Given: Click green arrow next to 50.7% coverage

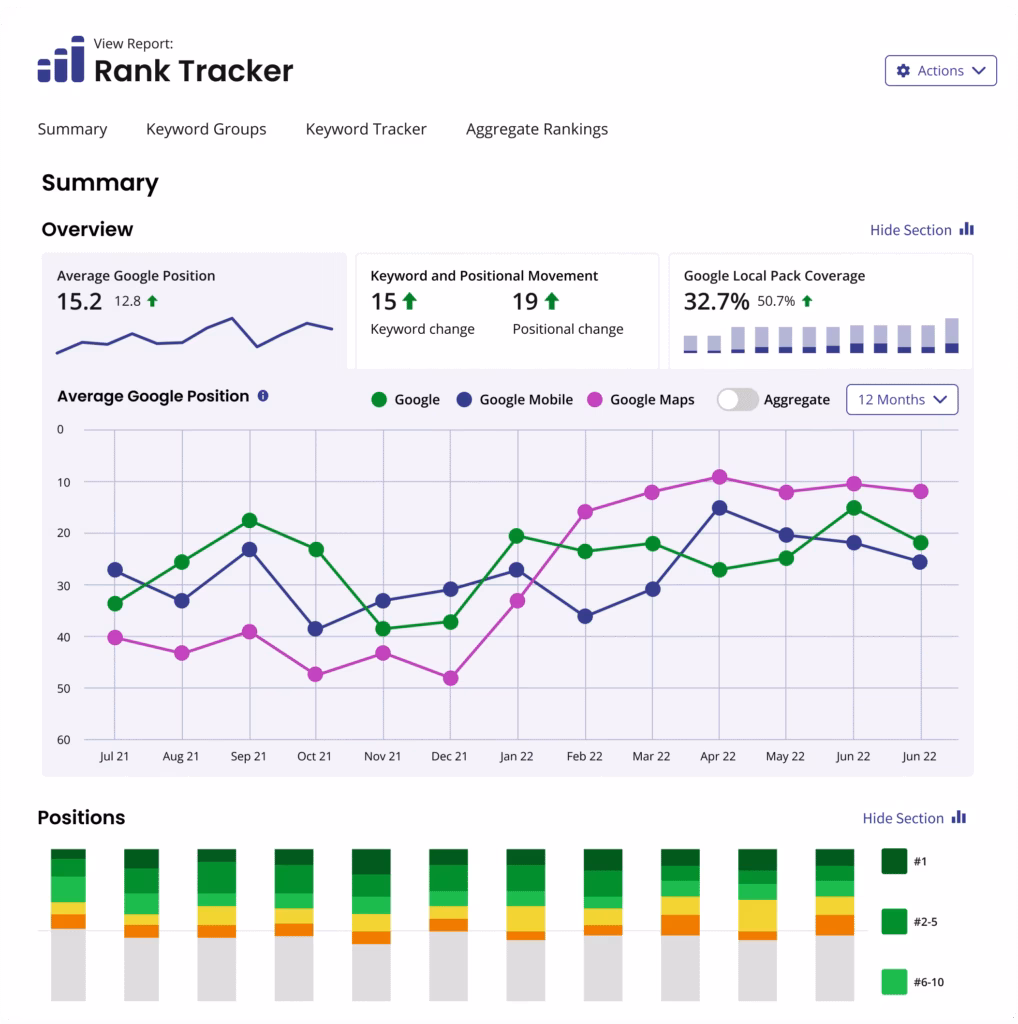Looking at the screenshot, I should click(807, 301).
